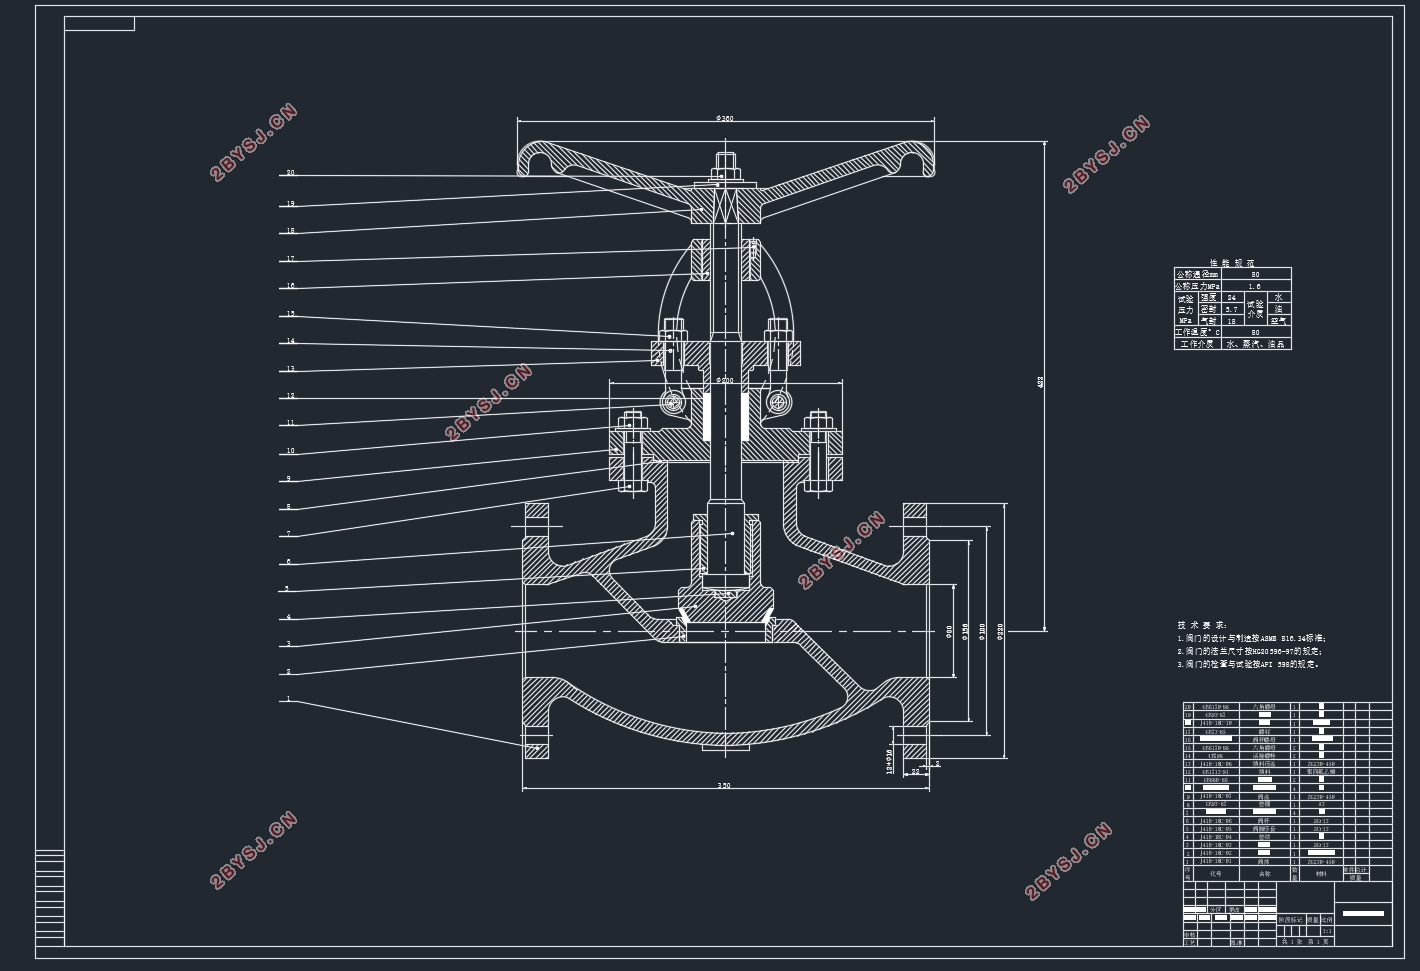Screen dimensions: 1420x971
Task: Select part callout number 12
Action: [290, 396]
